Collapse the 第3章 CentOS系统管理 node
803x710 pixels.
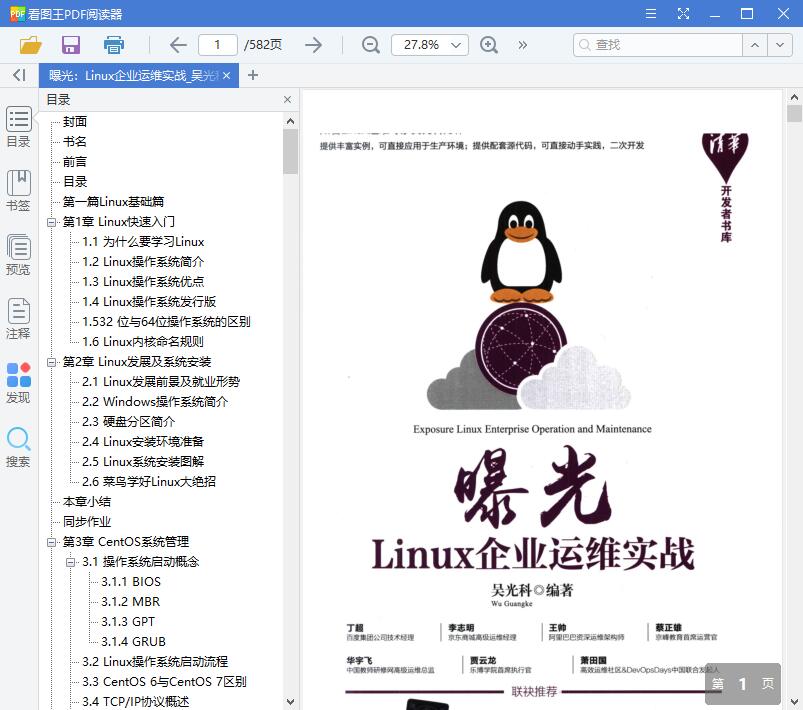[x=51, y=542]
